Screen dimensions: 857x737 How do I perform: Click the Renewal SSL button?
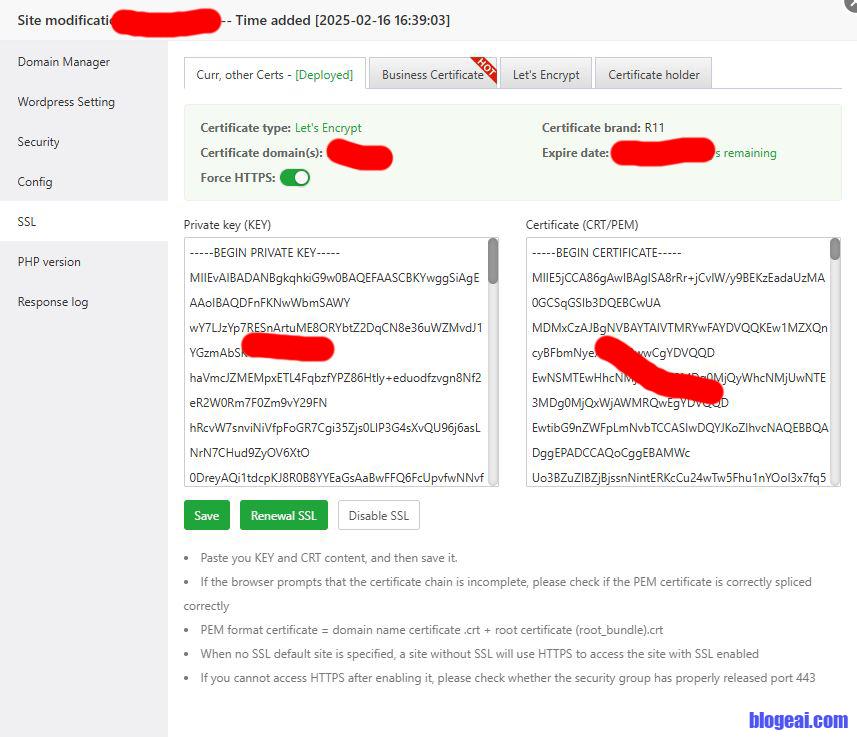click(x=284, y=516)
